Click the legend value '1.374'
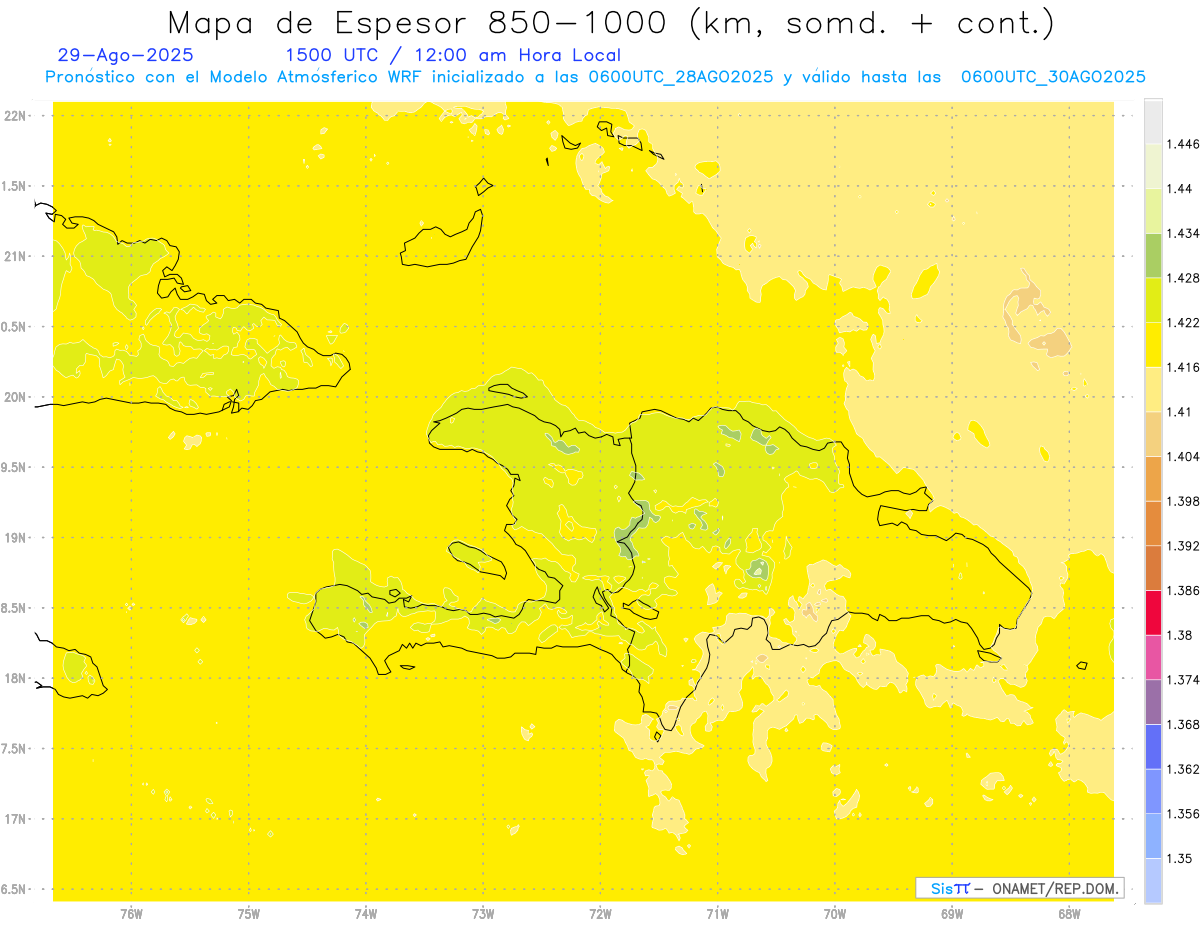1200x927 pixels. [1184, 680]
